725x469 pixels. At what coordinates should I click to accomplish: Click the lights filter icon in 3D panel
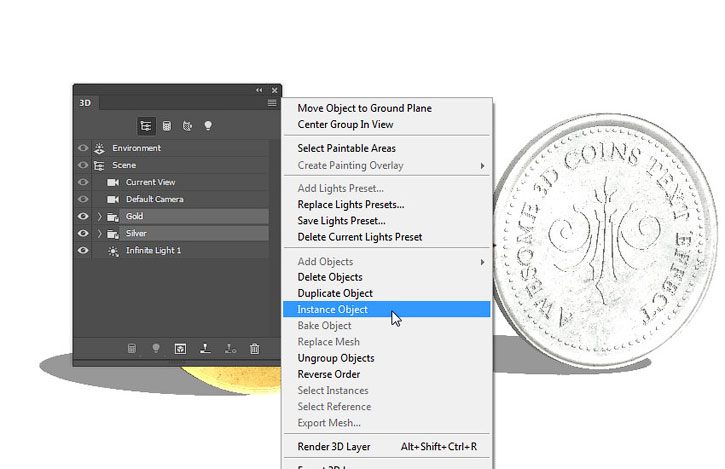click(x=208, y=126)
